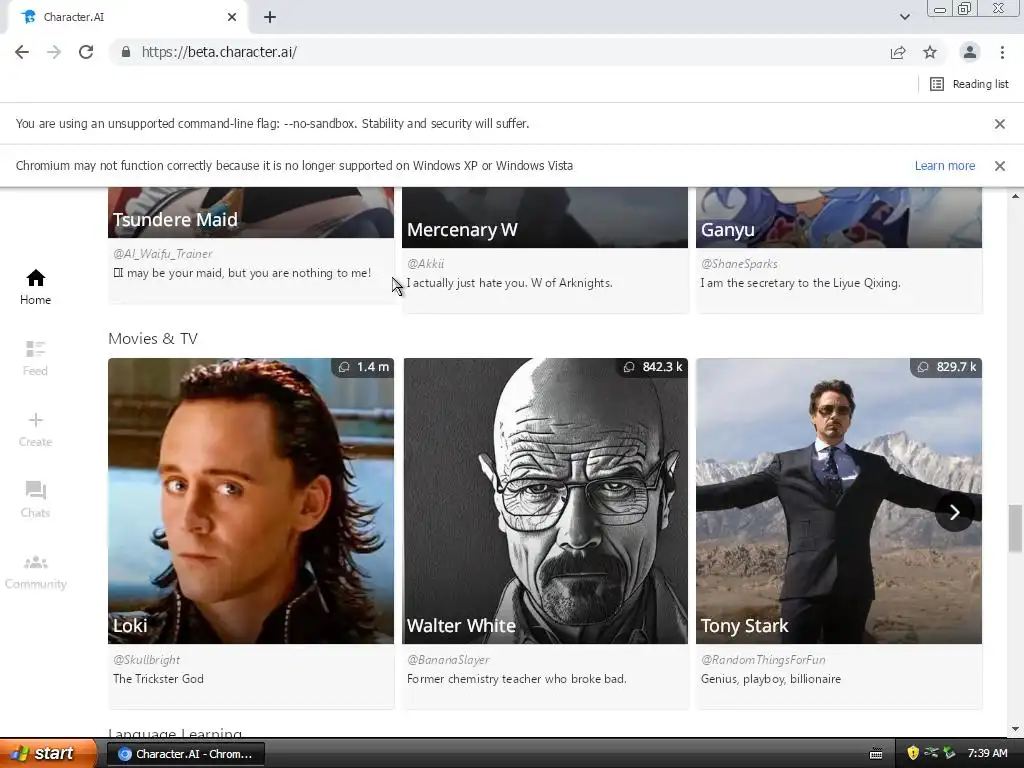Image resolution: width=1024 pixels, height=768 pixels.
Task: Click the Create plus icon
Action: [35, 420]
